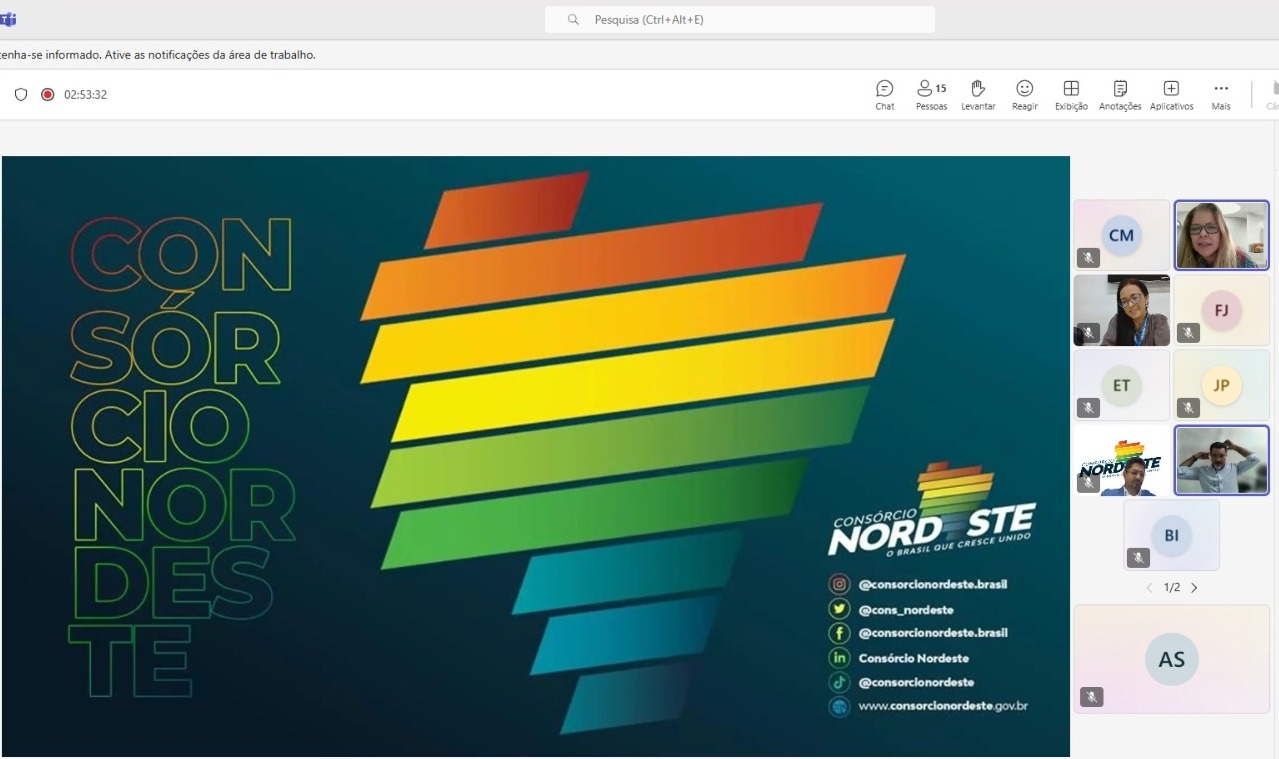Image resolution: width=1279 pixels, height=759 pixels.
Task: Raise hand with Levantar button
Action: pos(978,95)
